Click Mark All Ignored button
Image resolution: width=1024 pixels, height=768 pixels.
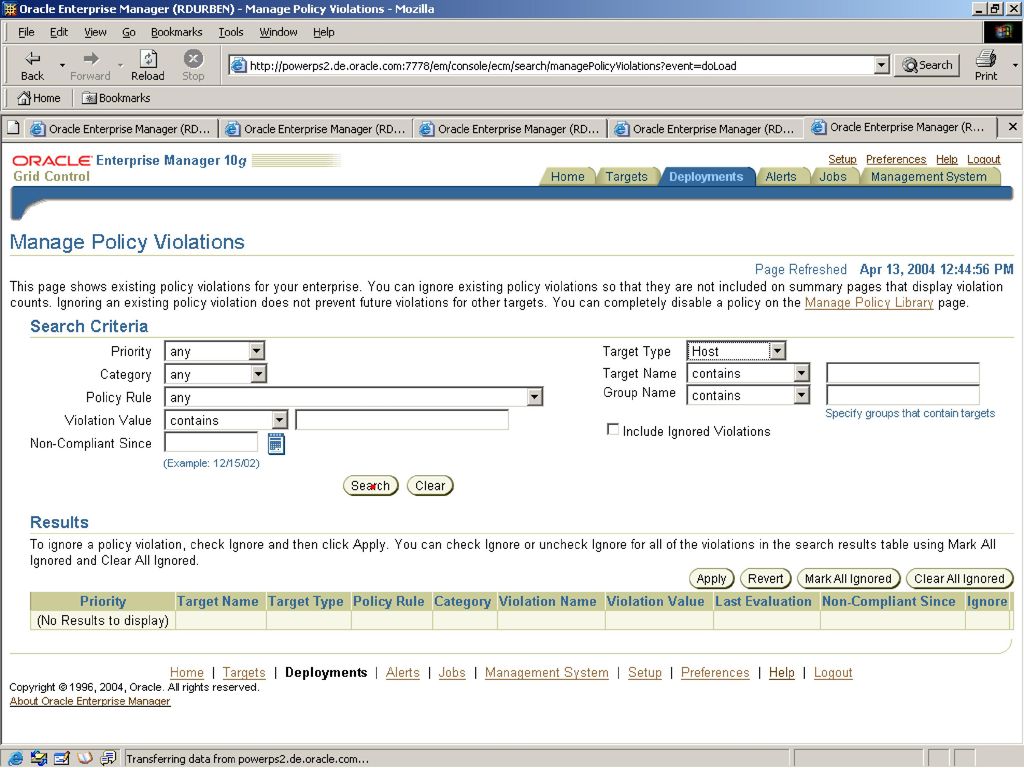click(x=848, y=579)
